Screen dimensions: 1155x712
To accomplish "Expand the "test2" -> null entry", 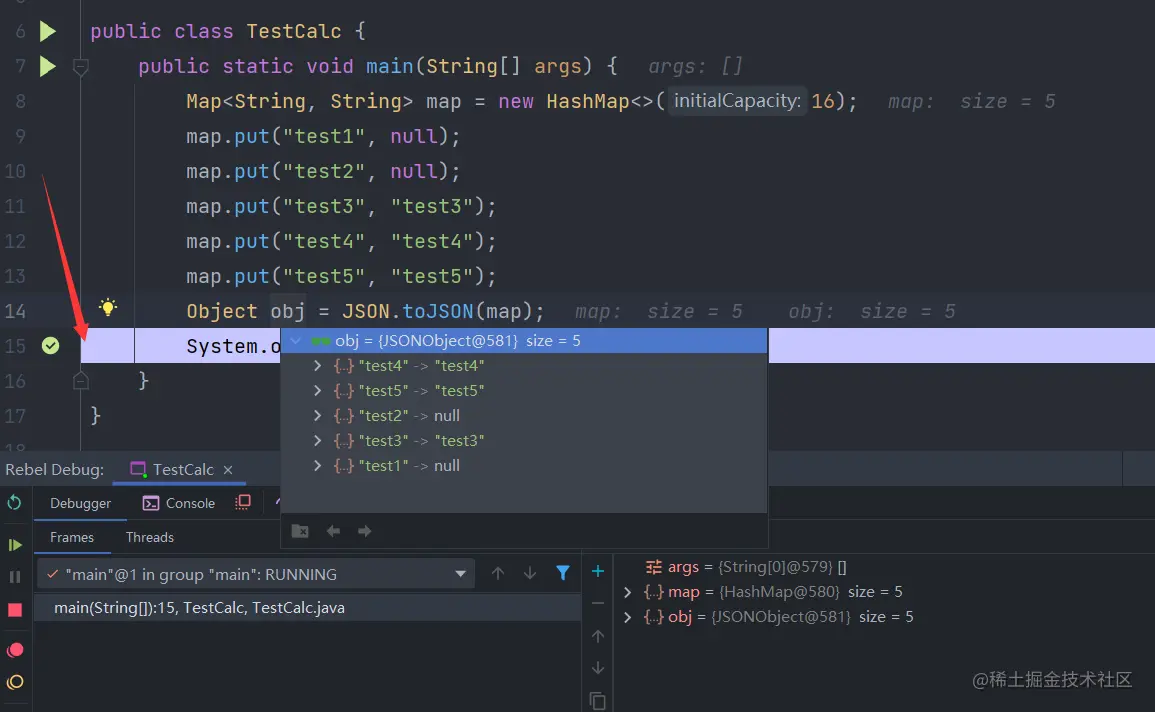I will point(317,416).
